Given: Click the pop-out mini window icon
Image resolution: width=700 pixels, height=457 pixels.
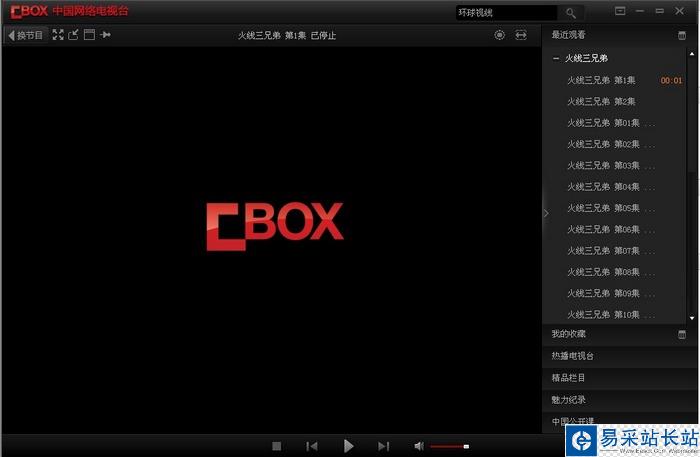Looking at the screenshot, I should (74, 35).
